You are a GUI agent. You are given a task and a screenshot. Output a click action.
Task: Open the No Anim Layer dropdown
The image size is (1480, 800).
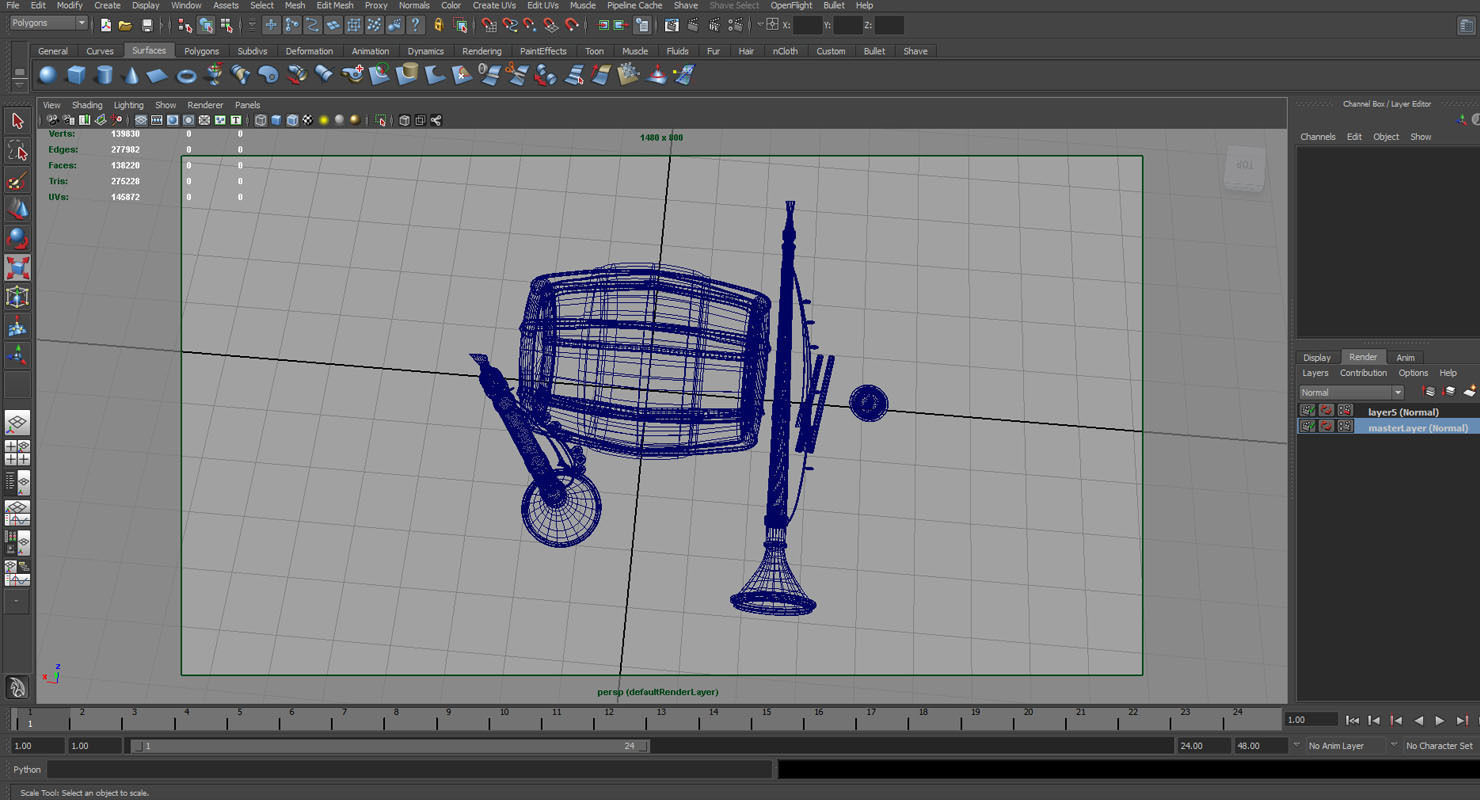pyautogui.click(x=1344, y=746)
